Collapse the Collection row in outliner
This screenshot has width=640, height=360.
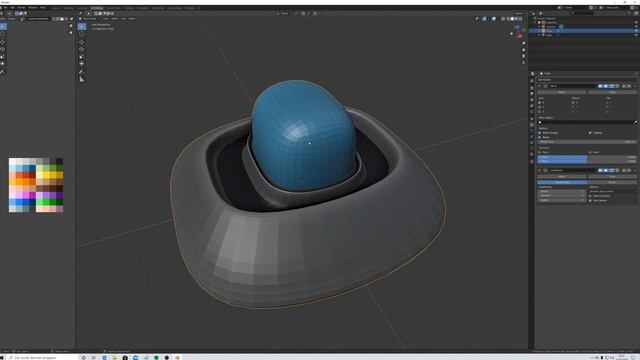point(535,22)
